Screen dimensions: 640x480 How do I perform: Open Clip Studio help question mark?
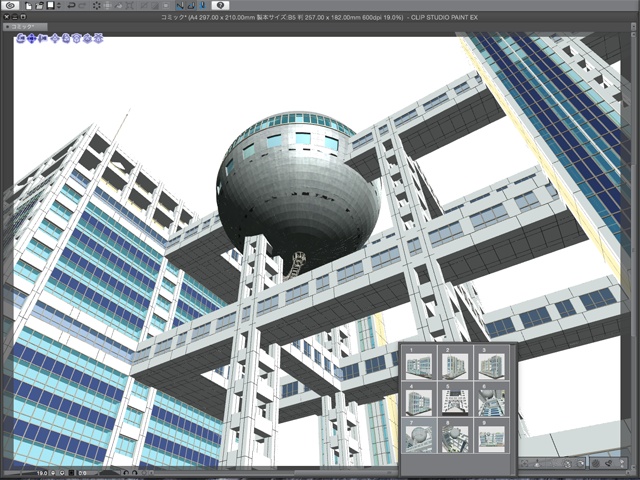coord(220,5)
